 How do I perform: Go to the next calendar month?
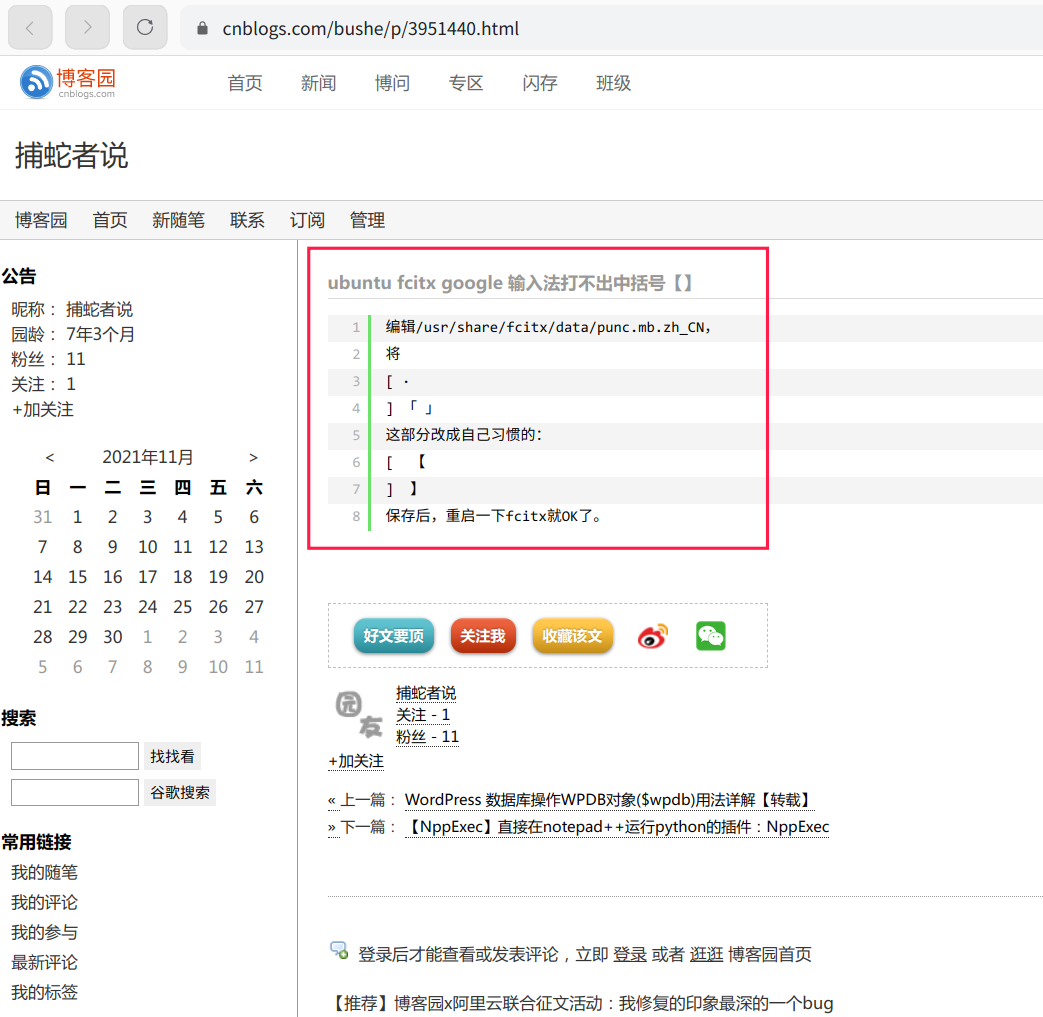pos(253,458)
